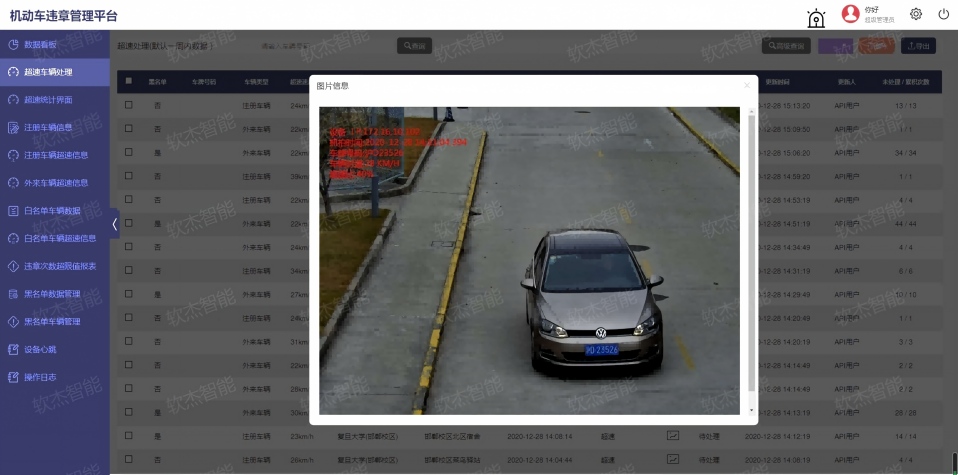Click the 更新人 column header

847,82
